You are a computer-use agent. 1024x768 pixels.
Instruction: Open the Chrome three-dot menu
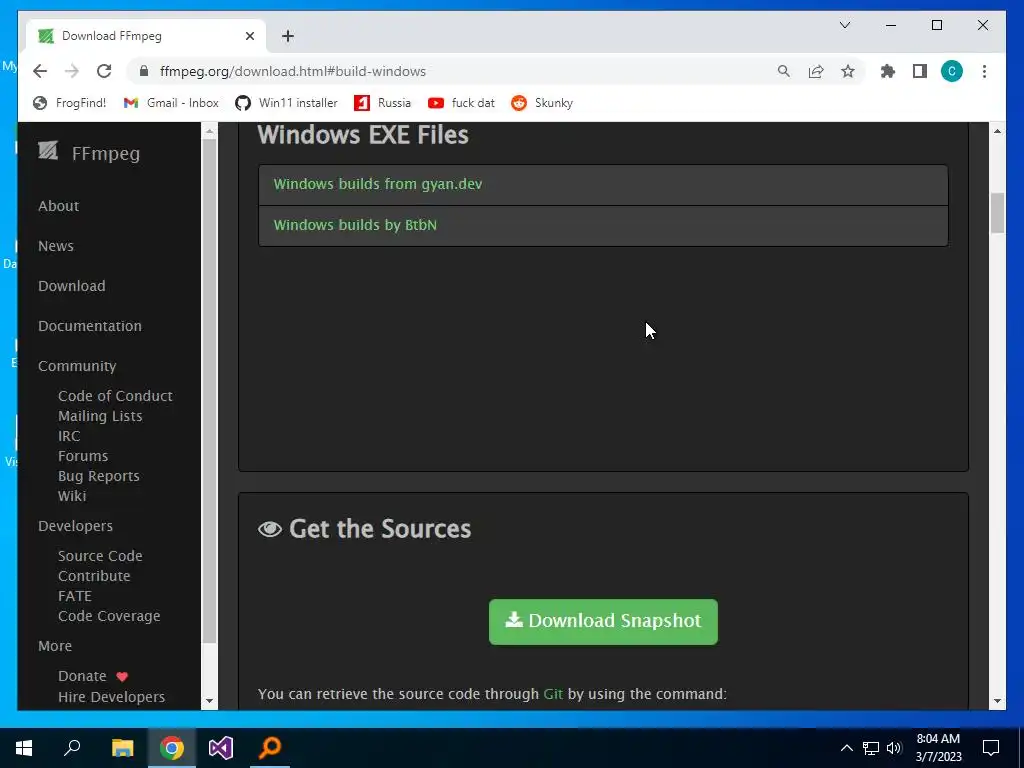point(984,71)
